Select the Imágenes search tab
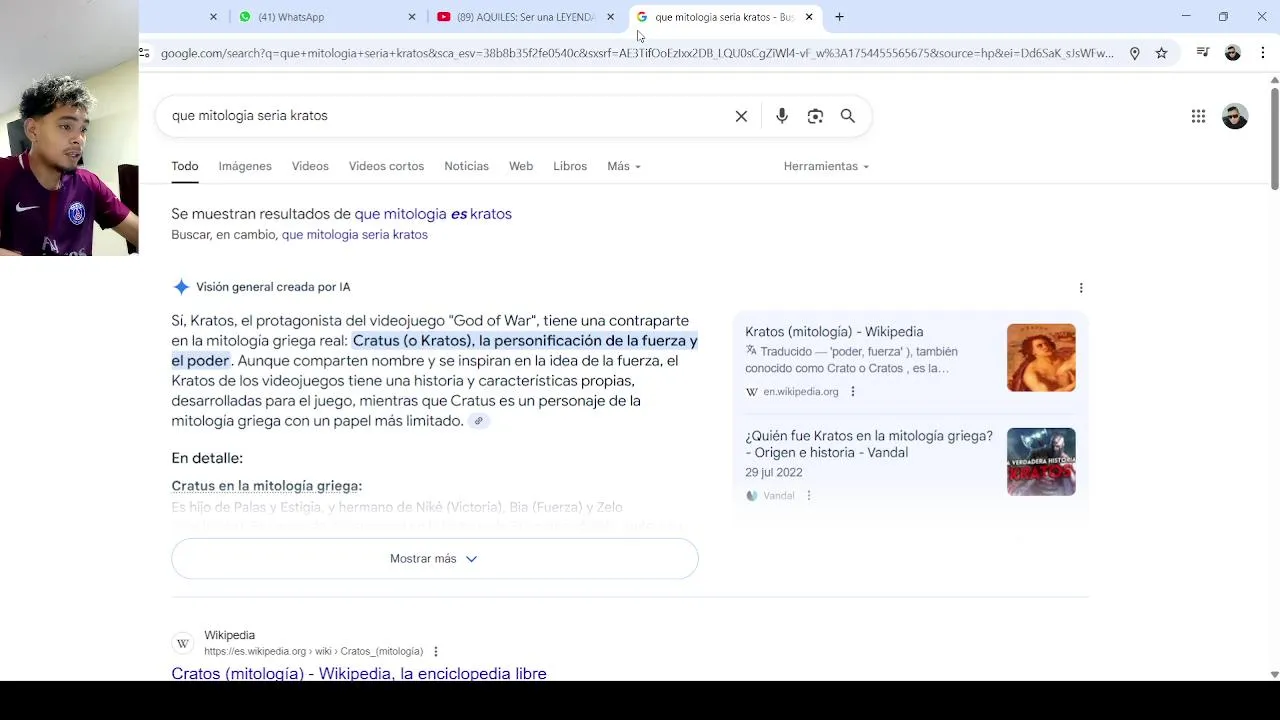 pos(245,166)
